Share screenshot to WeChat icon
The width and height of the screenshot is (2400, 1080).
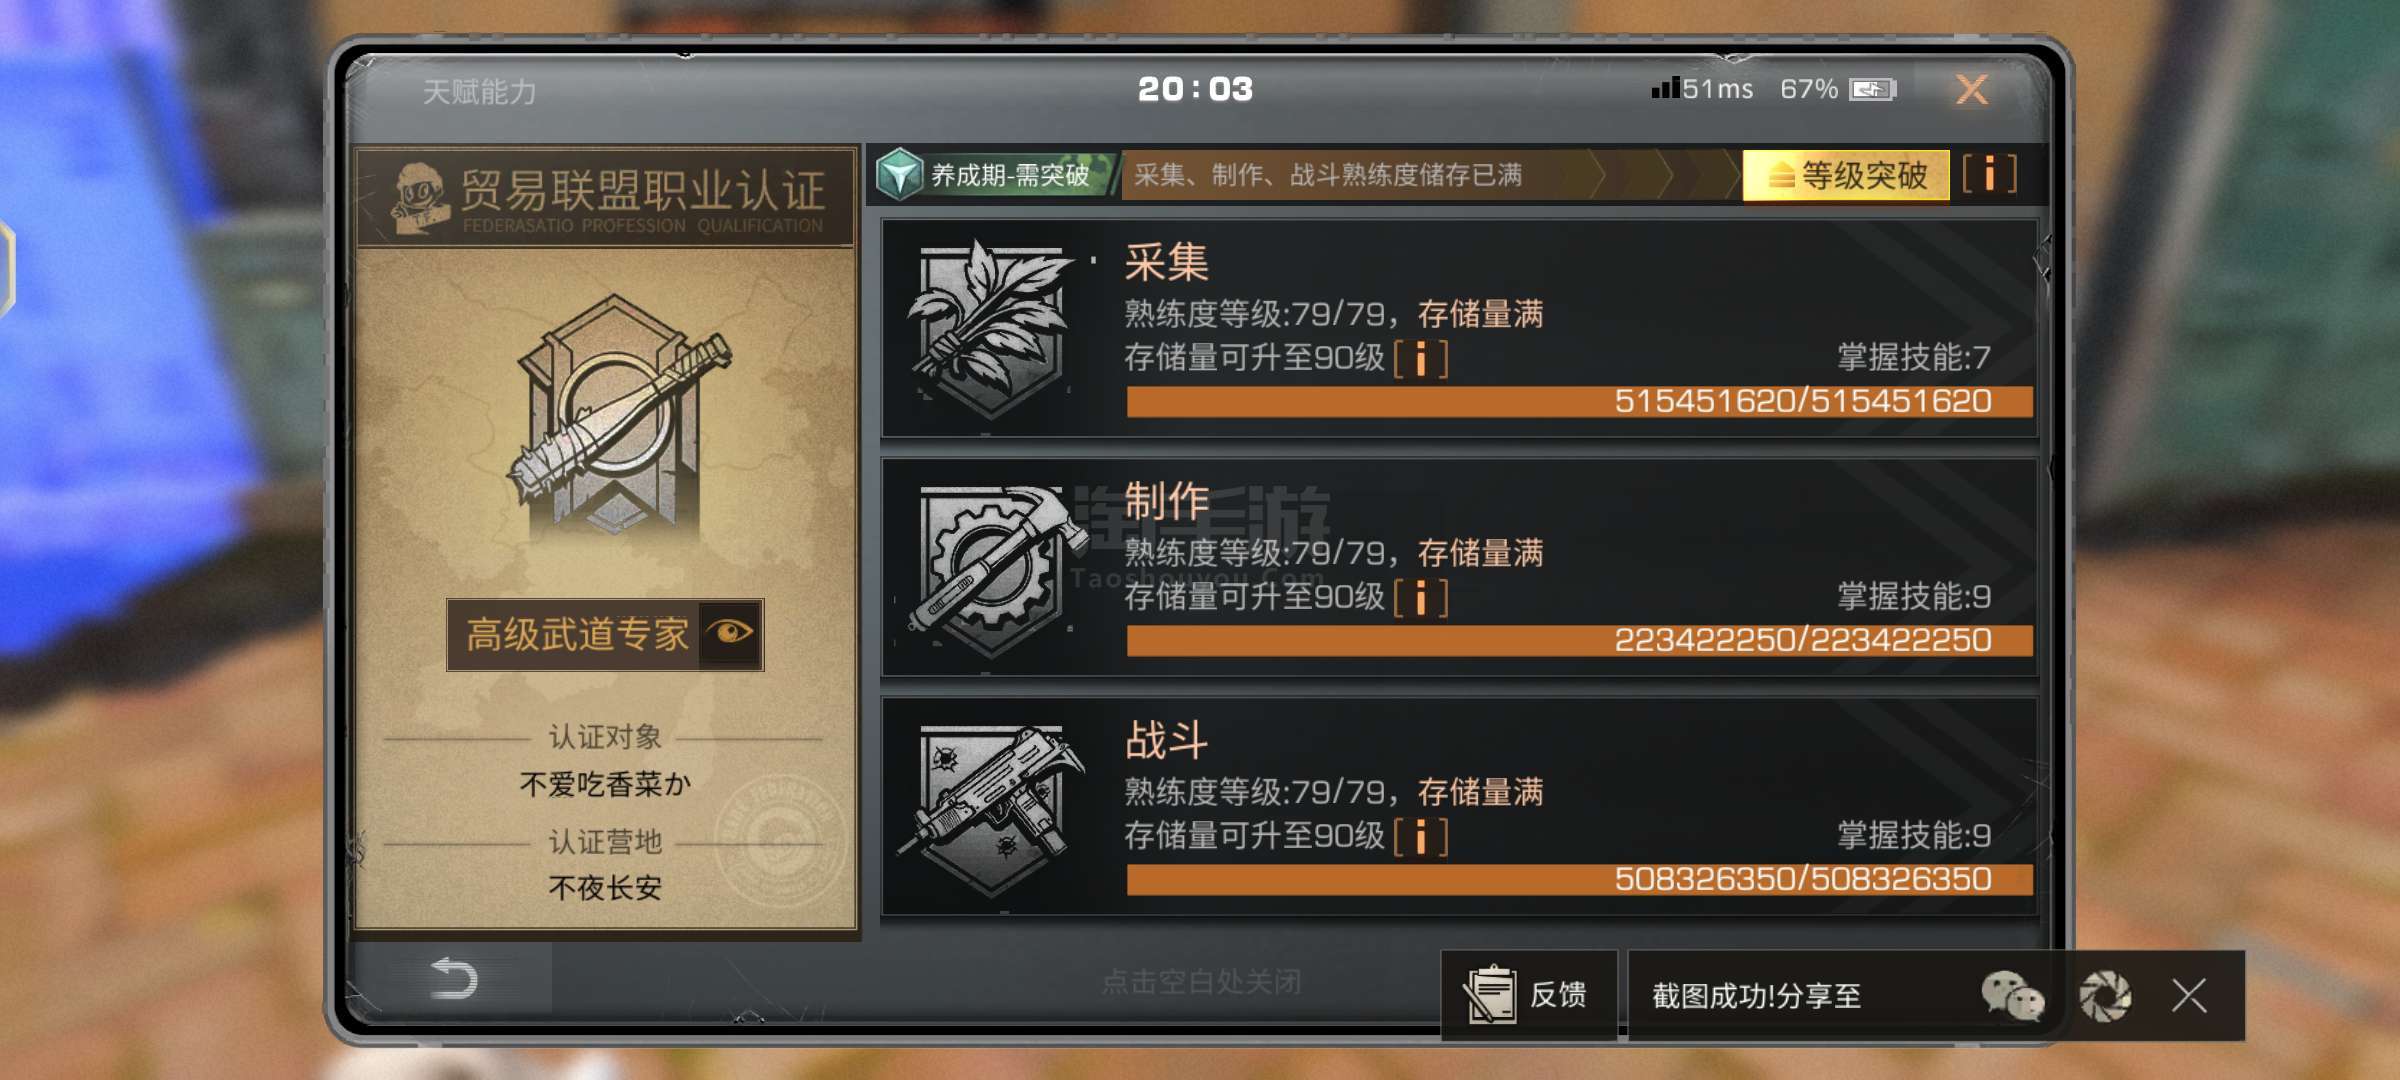[2013, 996]
